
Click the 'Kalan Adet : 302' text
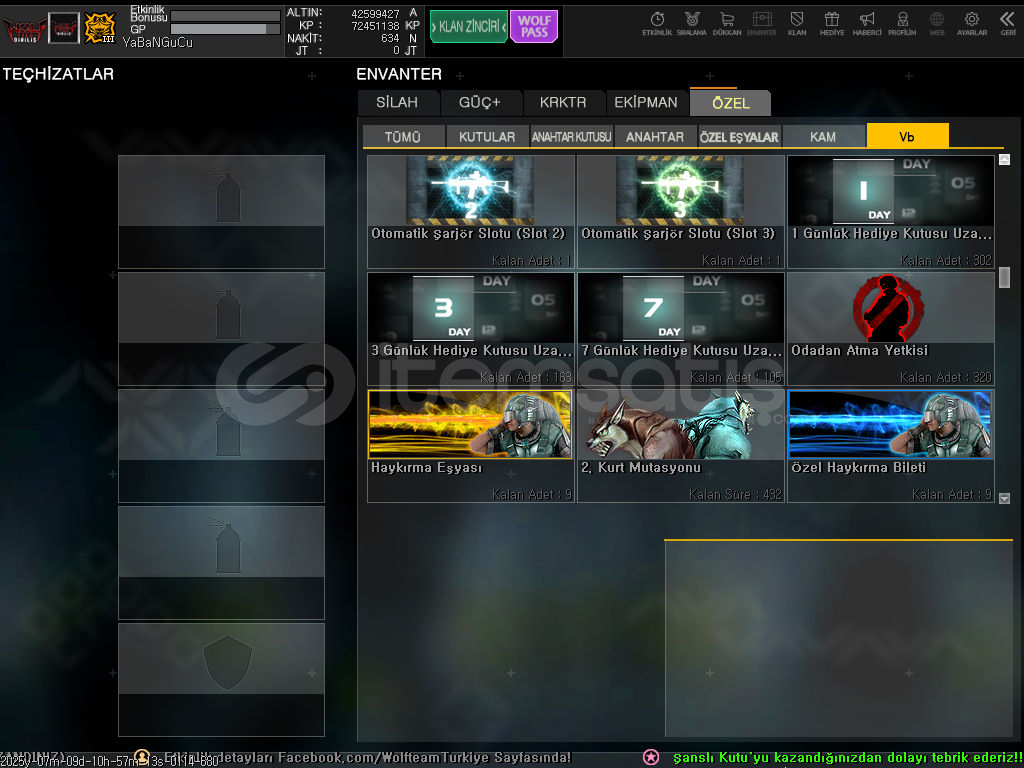946,260
